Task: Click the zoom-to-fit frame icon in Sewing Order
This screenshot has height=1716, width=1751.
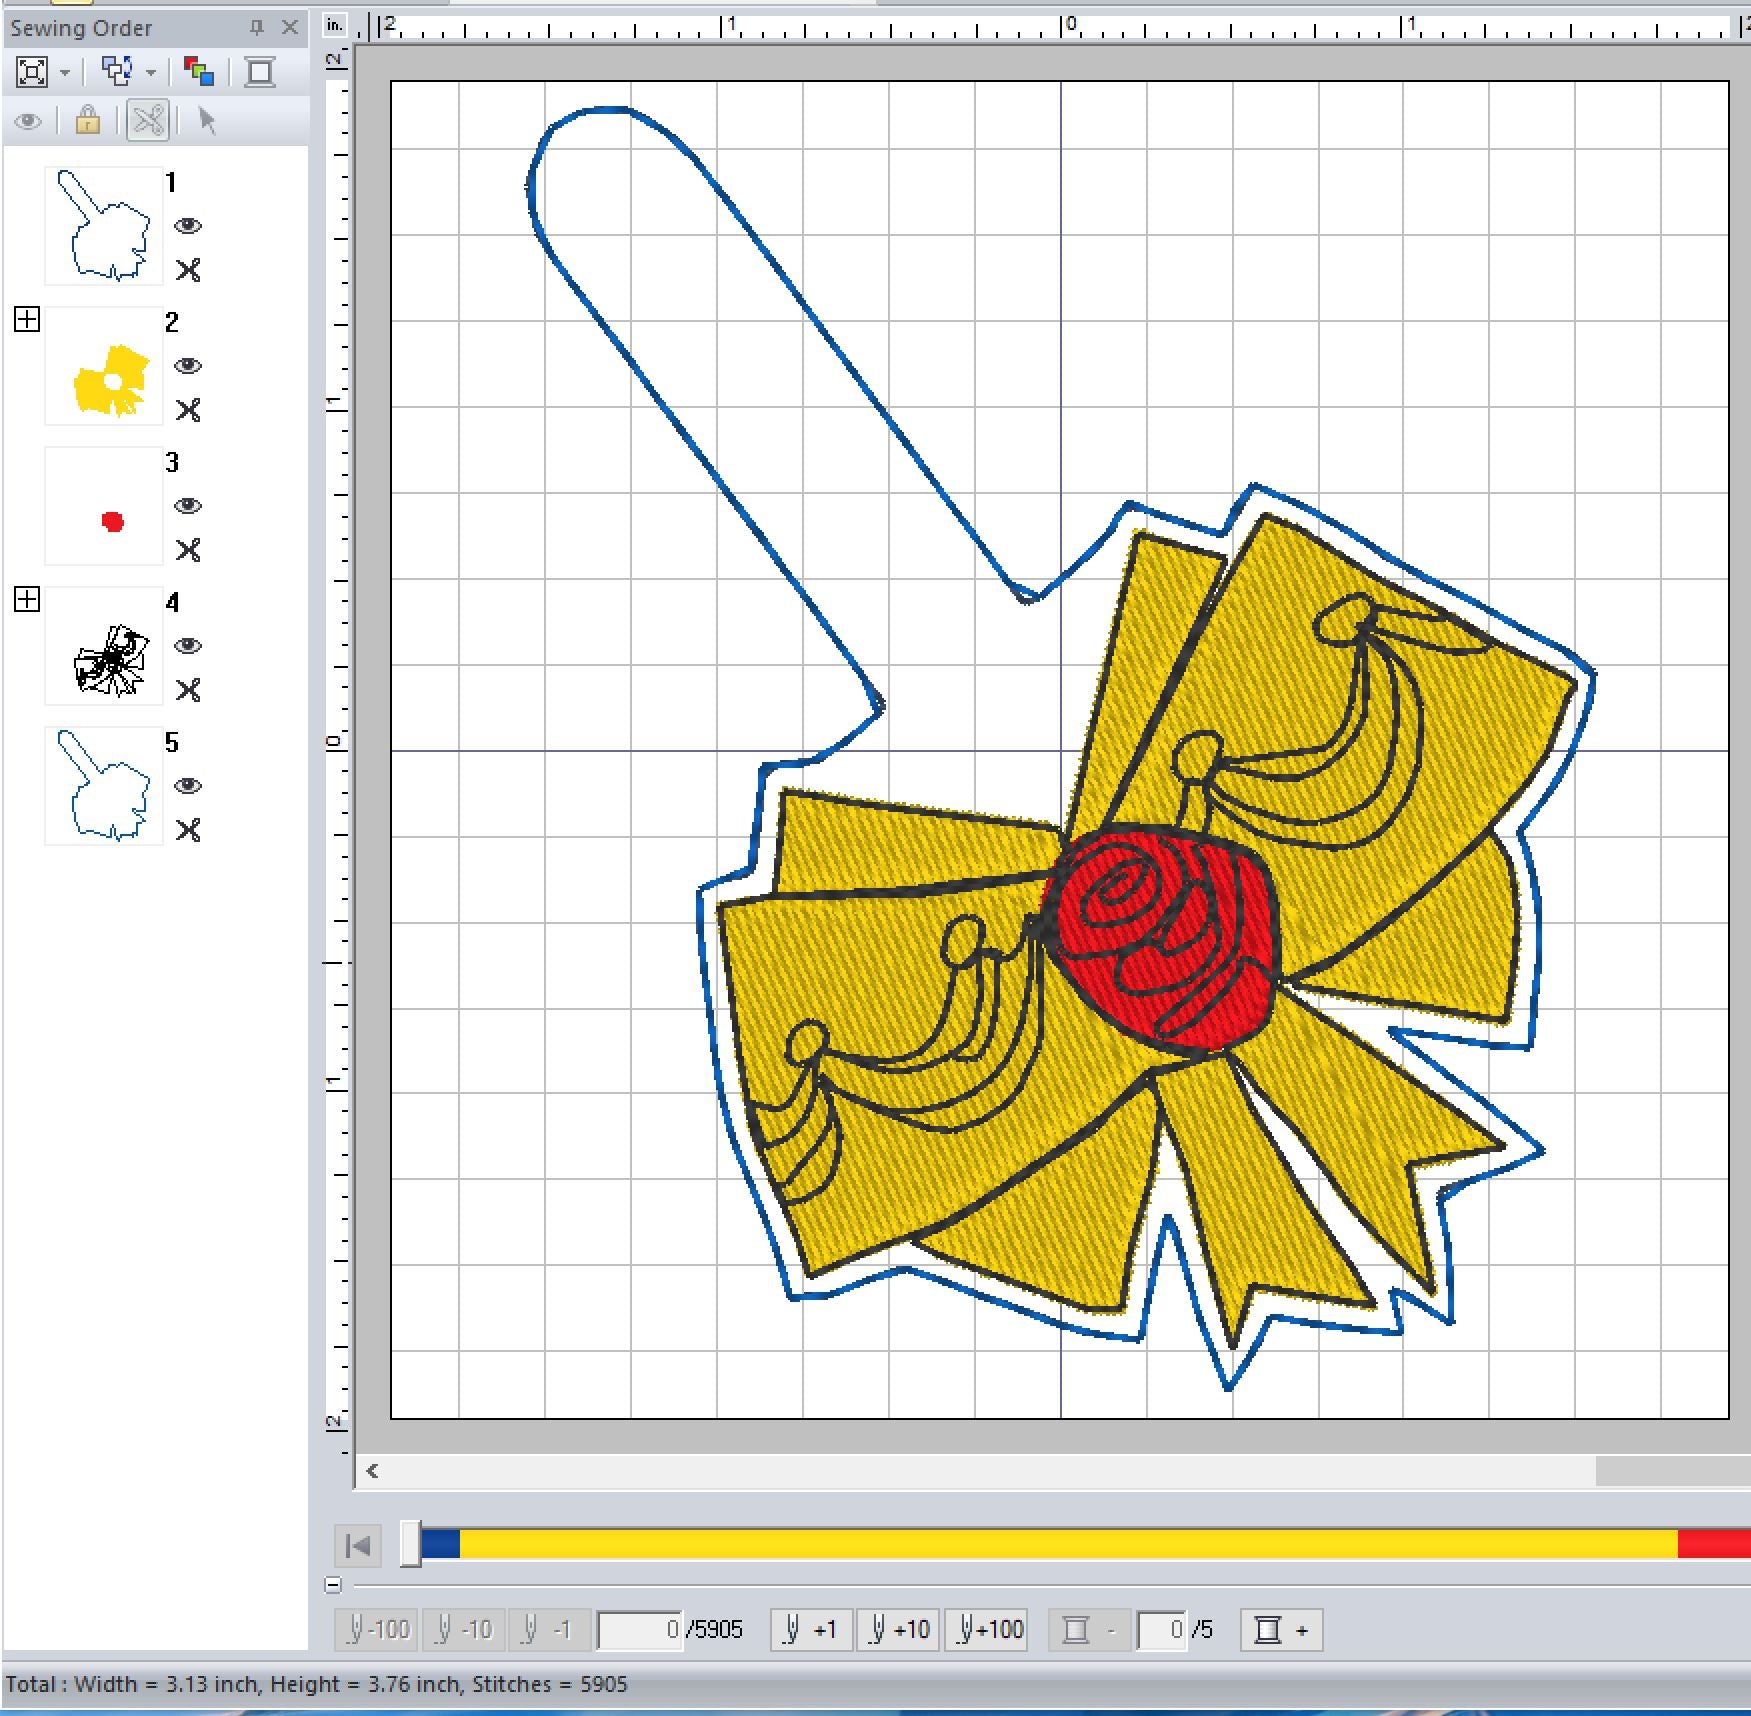Action: click(x=32, y=72)
